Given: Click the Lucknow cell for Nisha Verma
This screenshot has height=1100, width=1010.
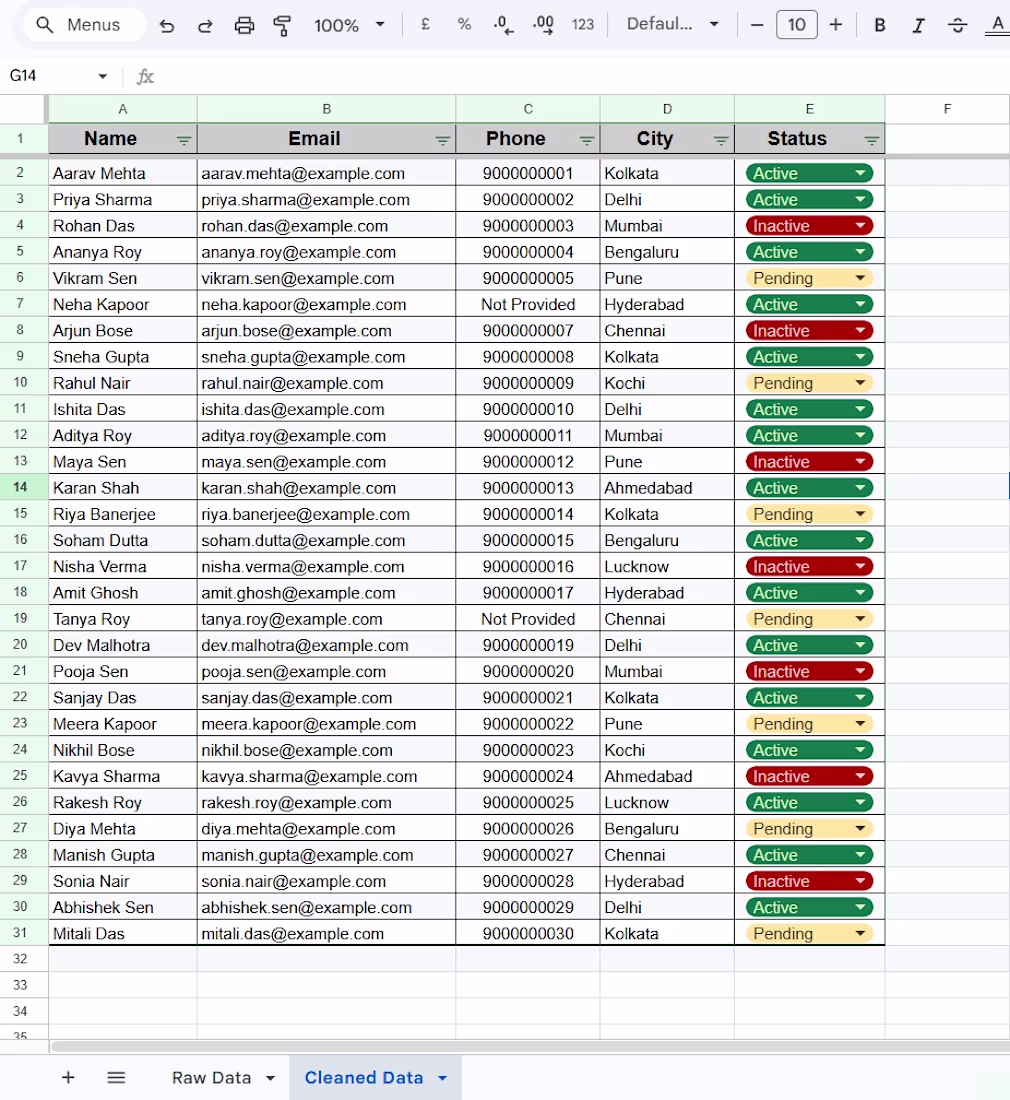Looking at the screenshot, I should tap(667, 566).
